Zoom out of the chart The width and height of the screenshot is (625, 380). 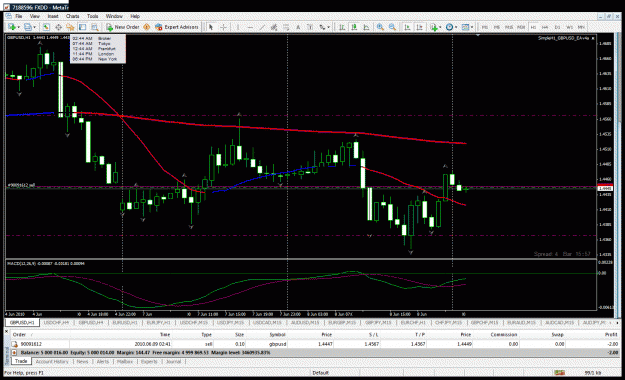pyautogui.click(x=393, y=27)
